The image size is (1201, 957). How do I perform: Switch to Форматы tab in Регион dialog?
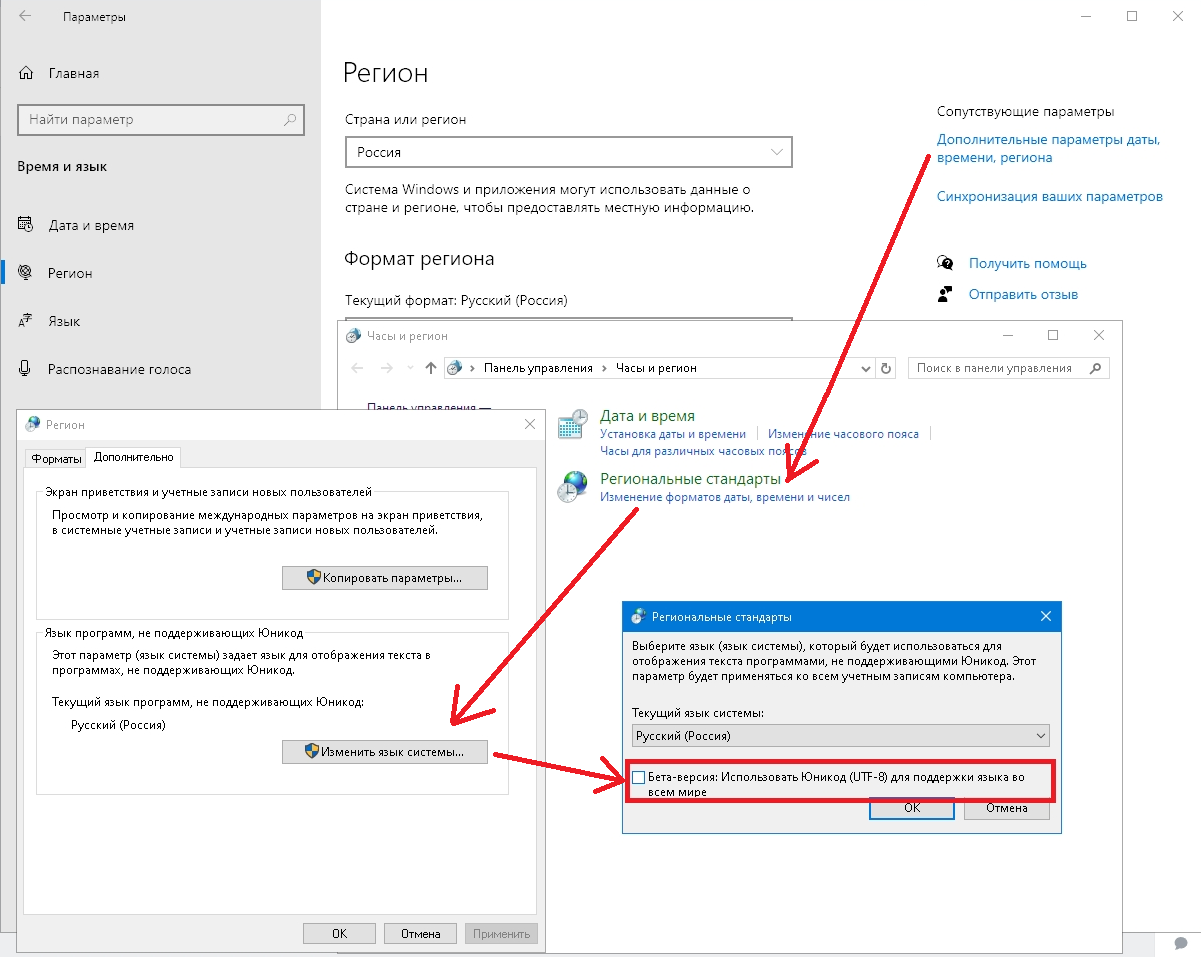pos(56,458)
